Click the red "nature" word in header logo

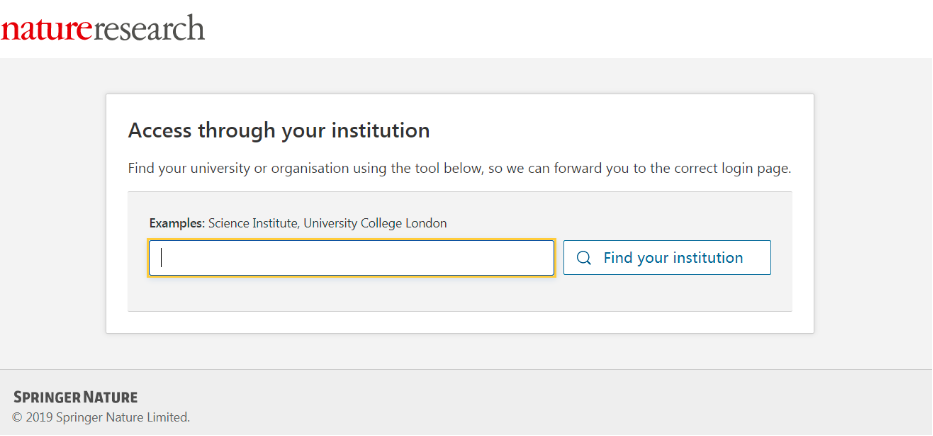coord(46,28)
